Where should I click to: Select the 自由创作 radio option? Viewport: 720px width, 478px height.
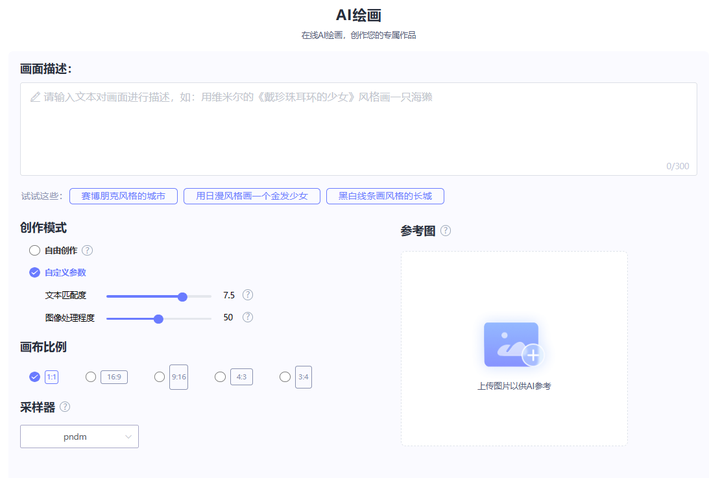coord(35,251)
